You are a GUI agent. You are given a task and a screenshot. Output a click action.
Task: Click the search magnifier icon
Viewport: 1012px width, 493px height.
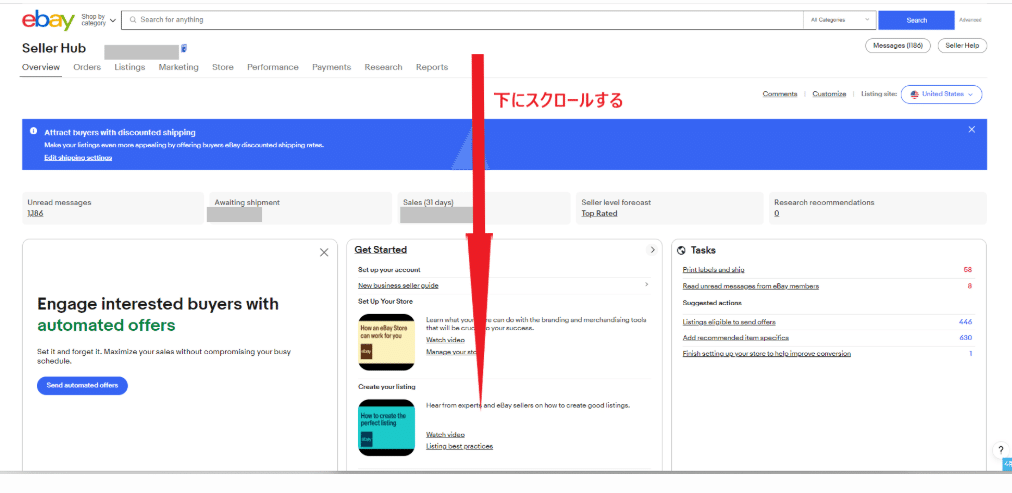[133, 20]
